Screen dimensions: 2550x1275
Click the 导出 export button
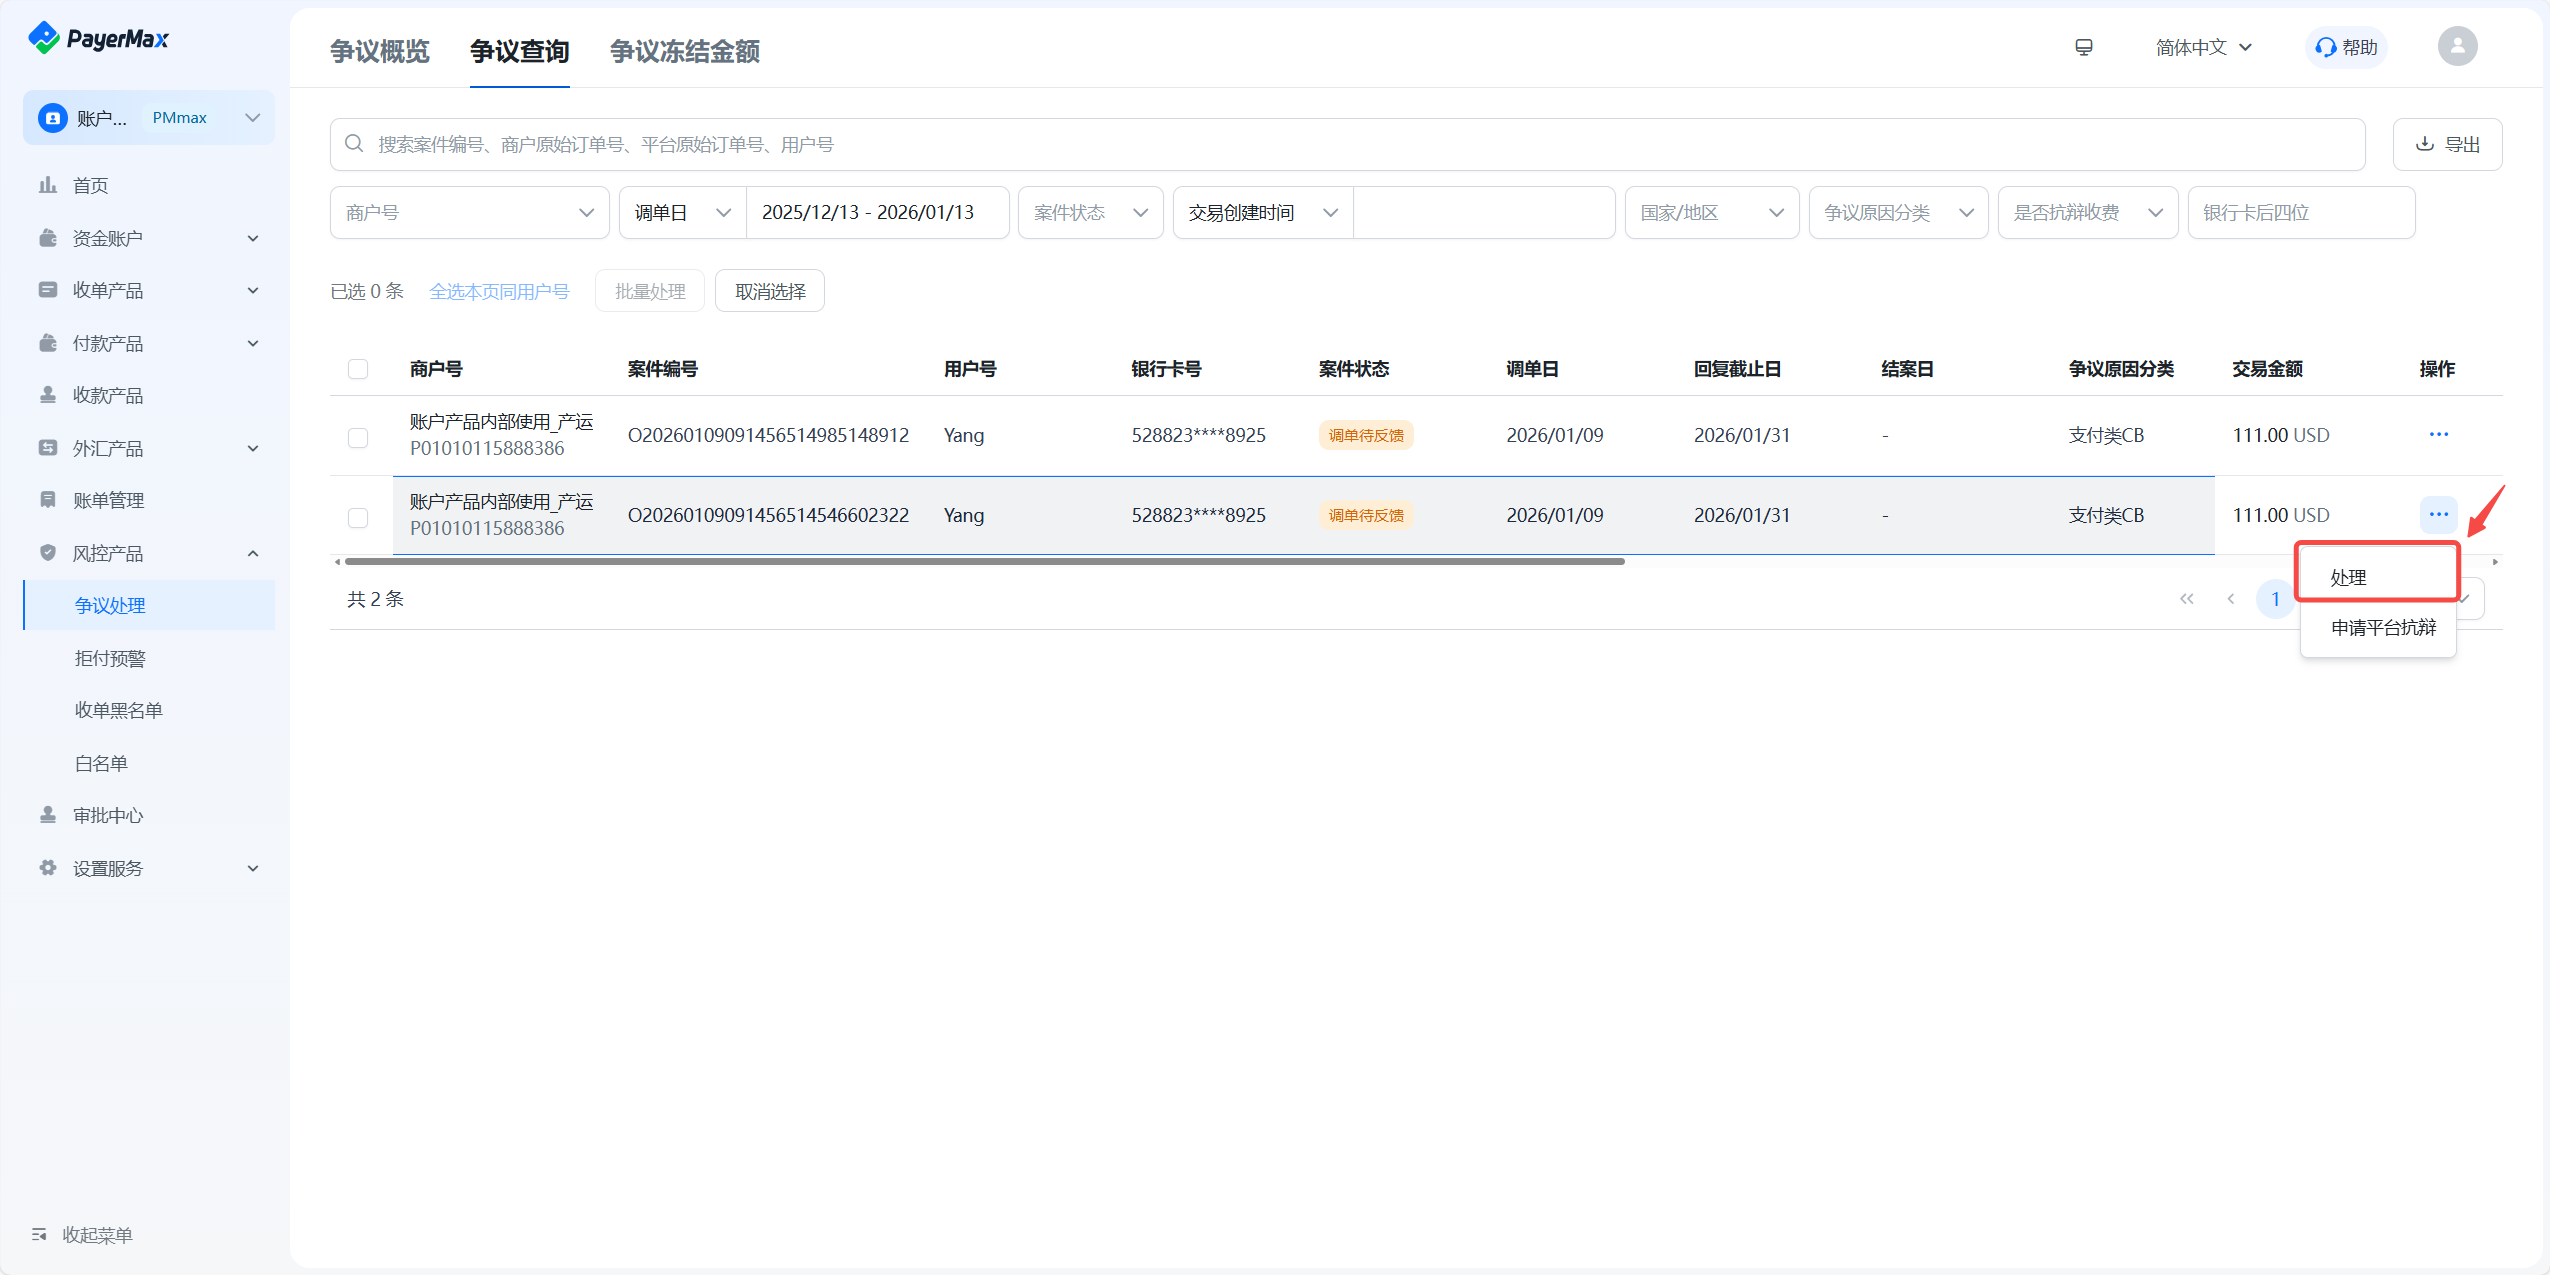pos(2448,144)
